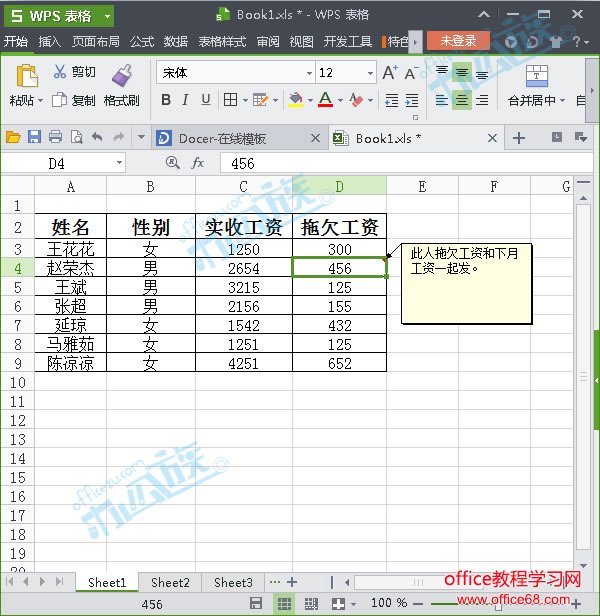Toggle Italic formatting

click(x=185, y=100)
